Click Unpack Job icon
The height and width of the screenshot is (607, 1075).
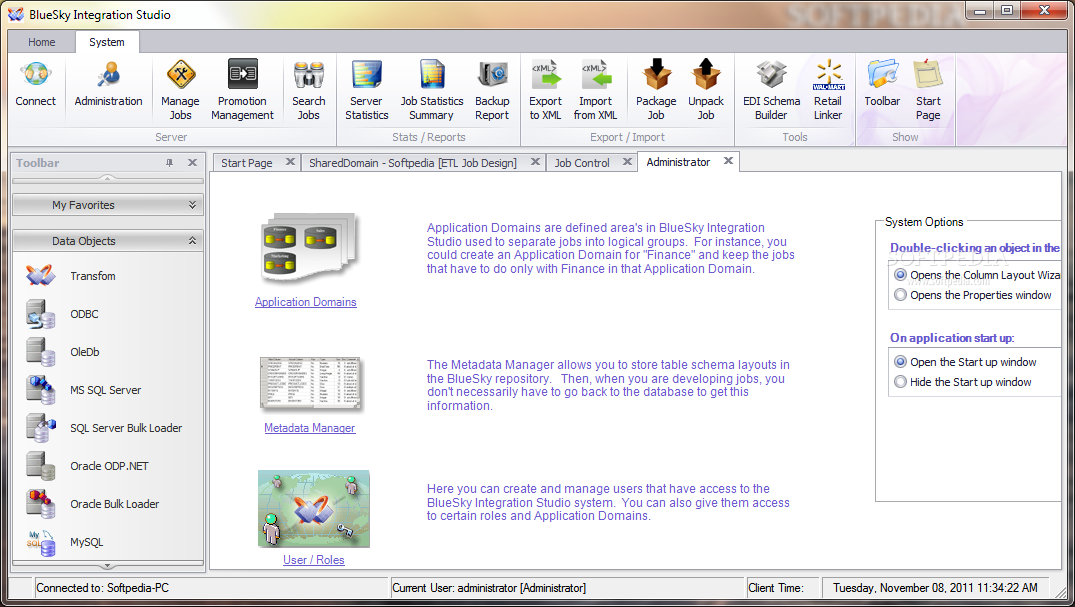(x=706, y=91)
